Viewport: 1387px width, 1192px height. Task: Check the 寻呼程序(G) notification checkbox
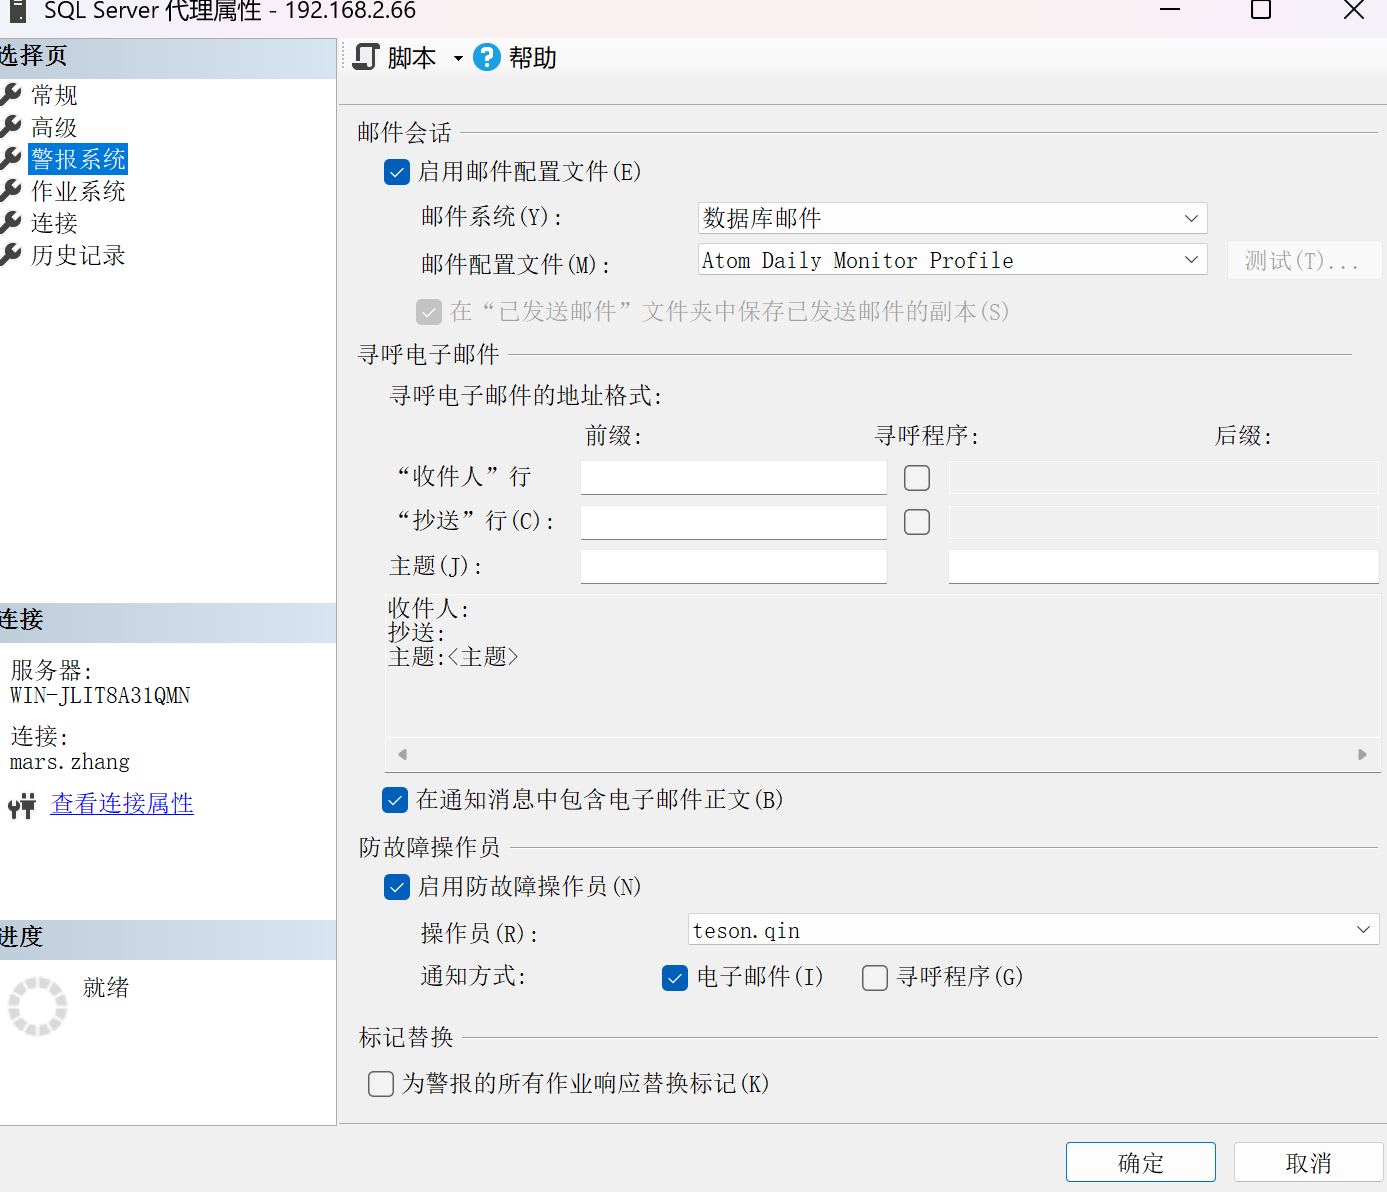point(875,977)
